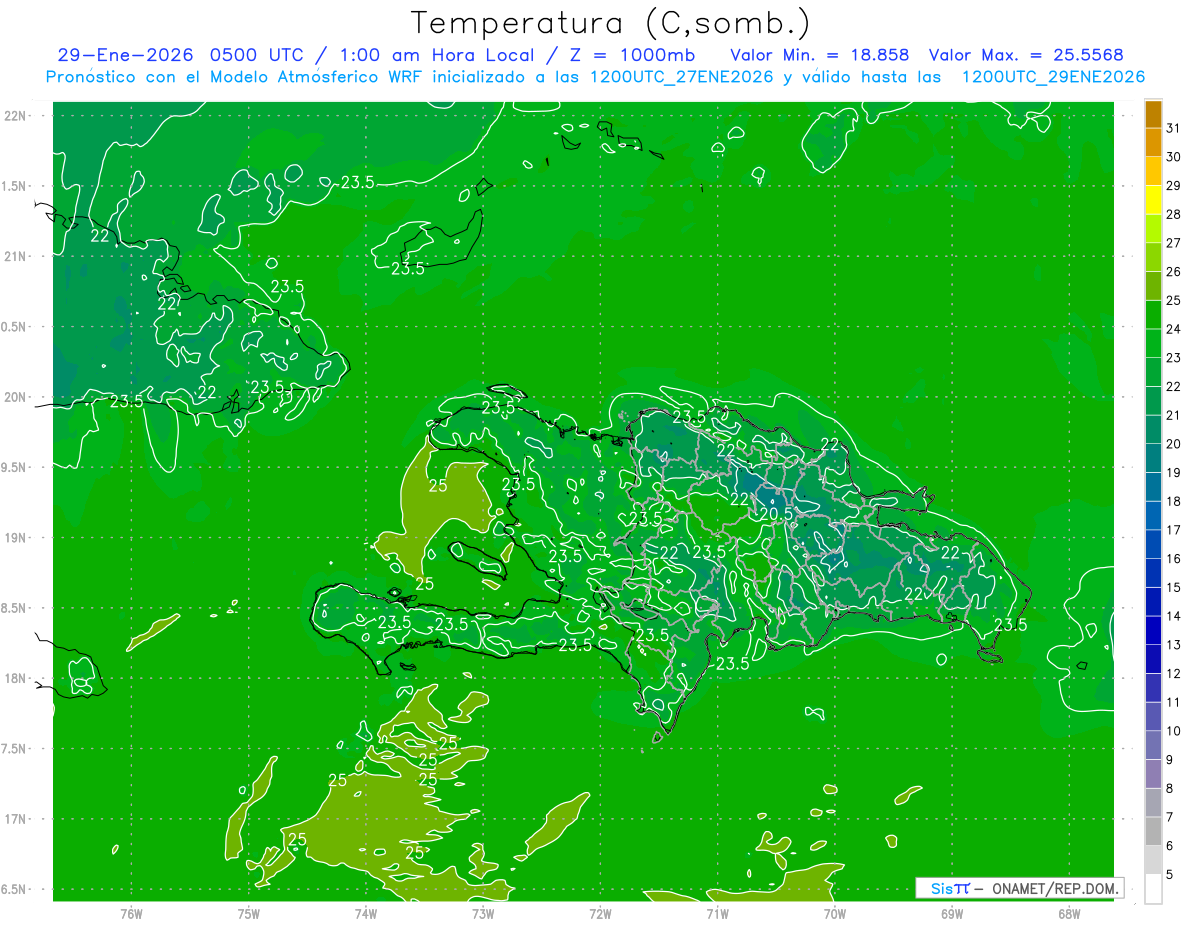Select the '29-Ene-2026' date text
The width and height of the screenshot is (1200, 927).
(125, 55)
